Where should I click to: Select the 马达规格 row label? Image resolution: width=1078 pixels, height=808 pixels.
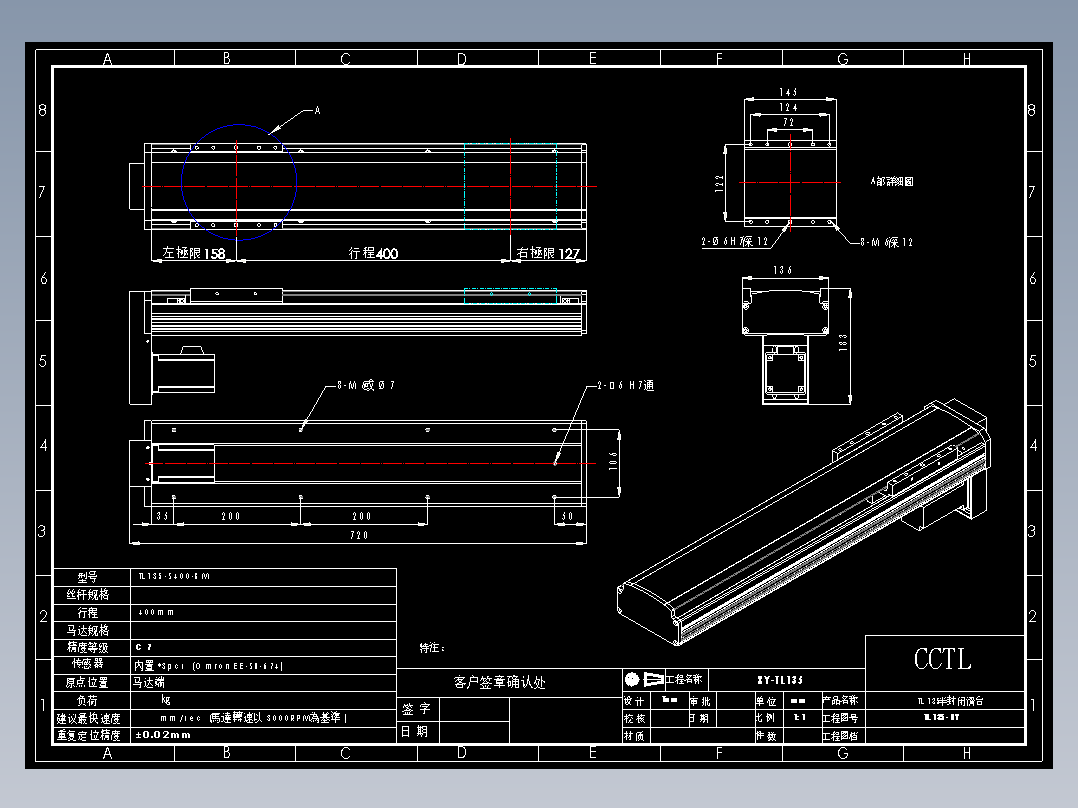pyautogui.click(x=87, y=631)
